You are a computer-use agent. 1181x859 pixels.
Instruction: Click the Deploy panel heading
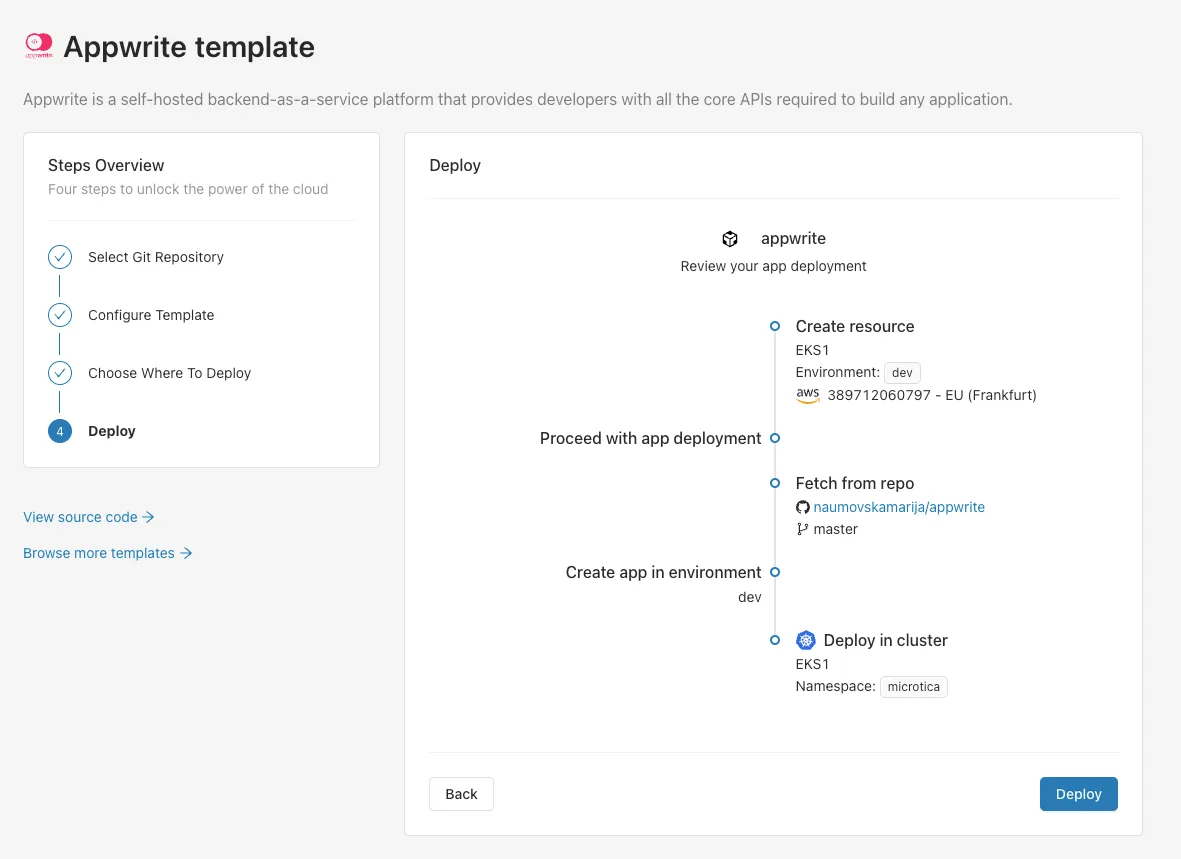[455, 165]
